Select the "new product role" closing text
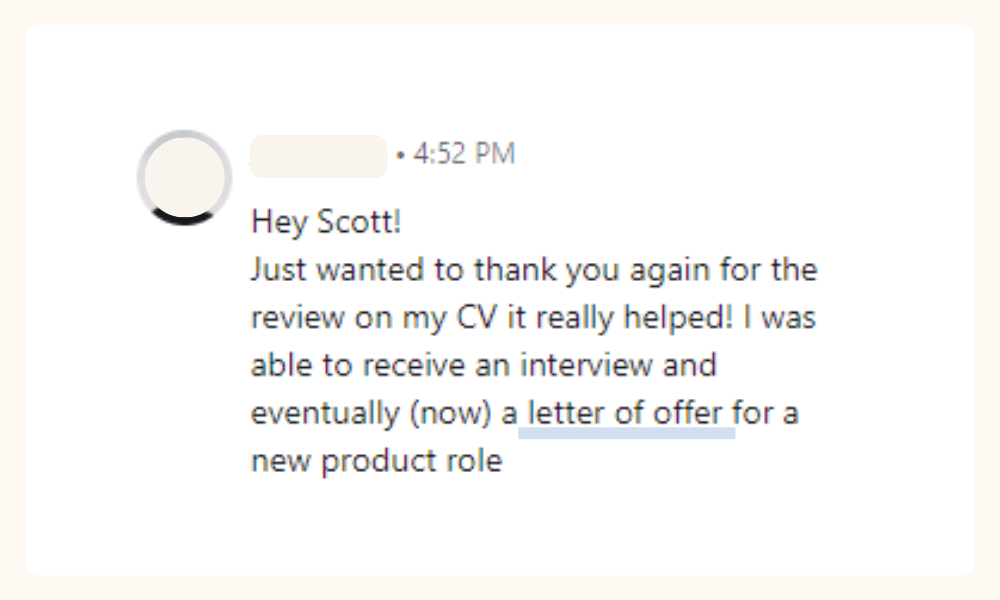Viewport: 1000px width, 600px height. pyautogui.click(x=377, y=461)
